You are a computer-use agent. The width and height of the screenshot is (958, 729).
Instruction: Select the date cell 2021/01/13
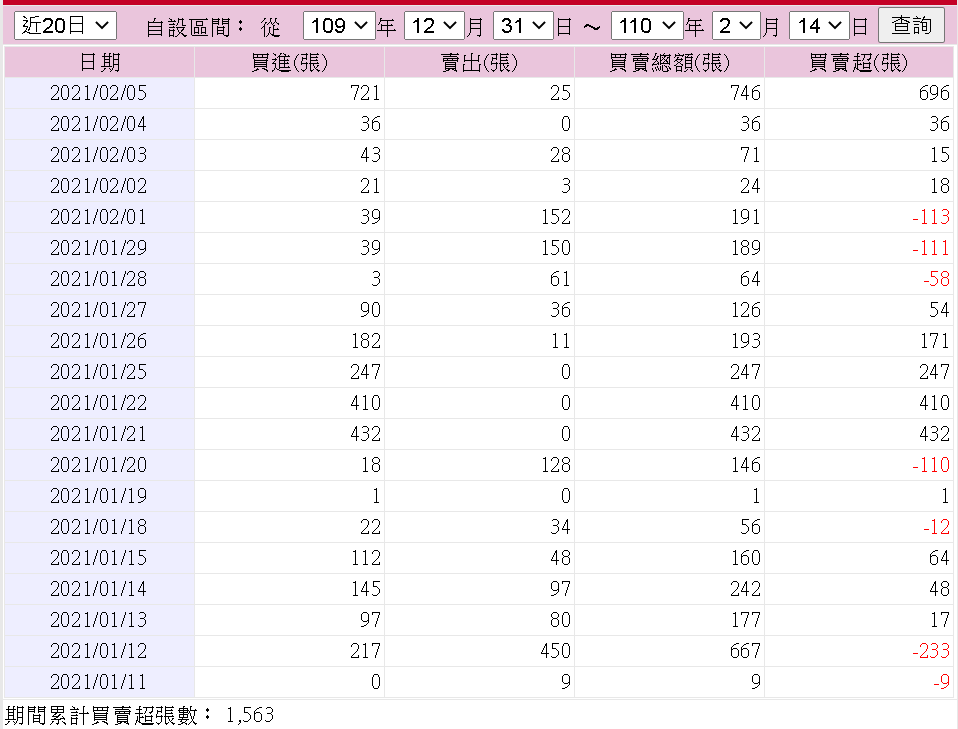98,620
